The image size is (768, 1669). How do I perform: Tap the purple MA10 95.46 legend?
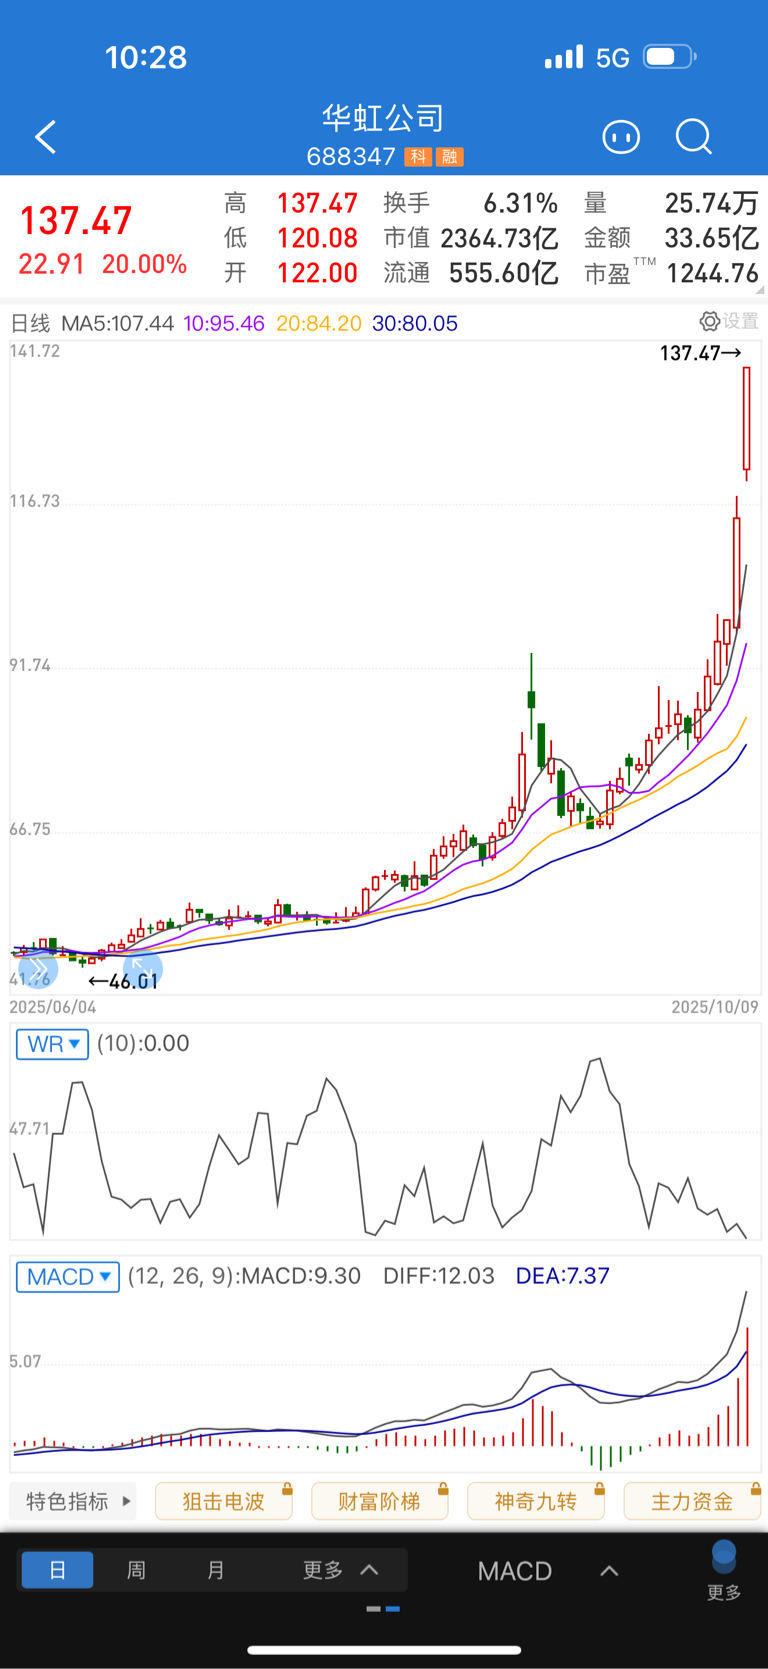pyautogui.click(x=224, y=323)
